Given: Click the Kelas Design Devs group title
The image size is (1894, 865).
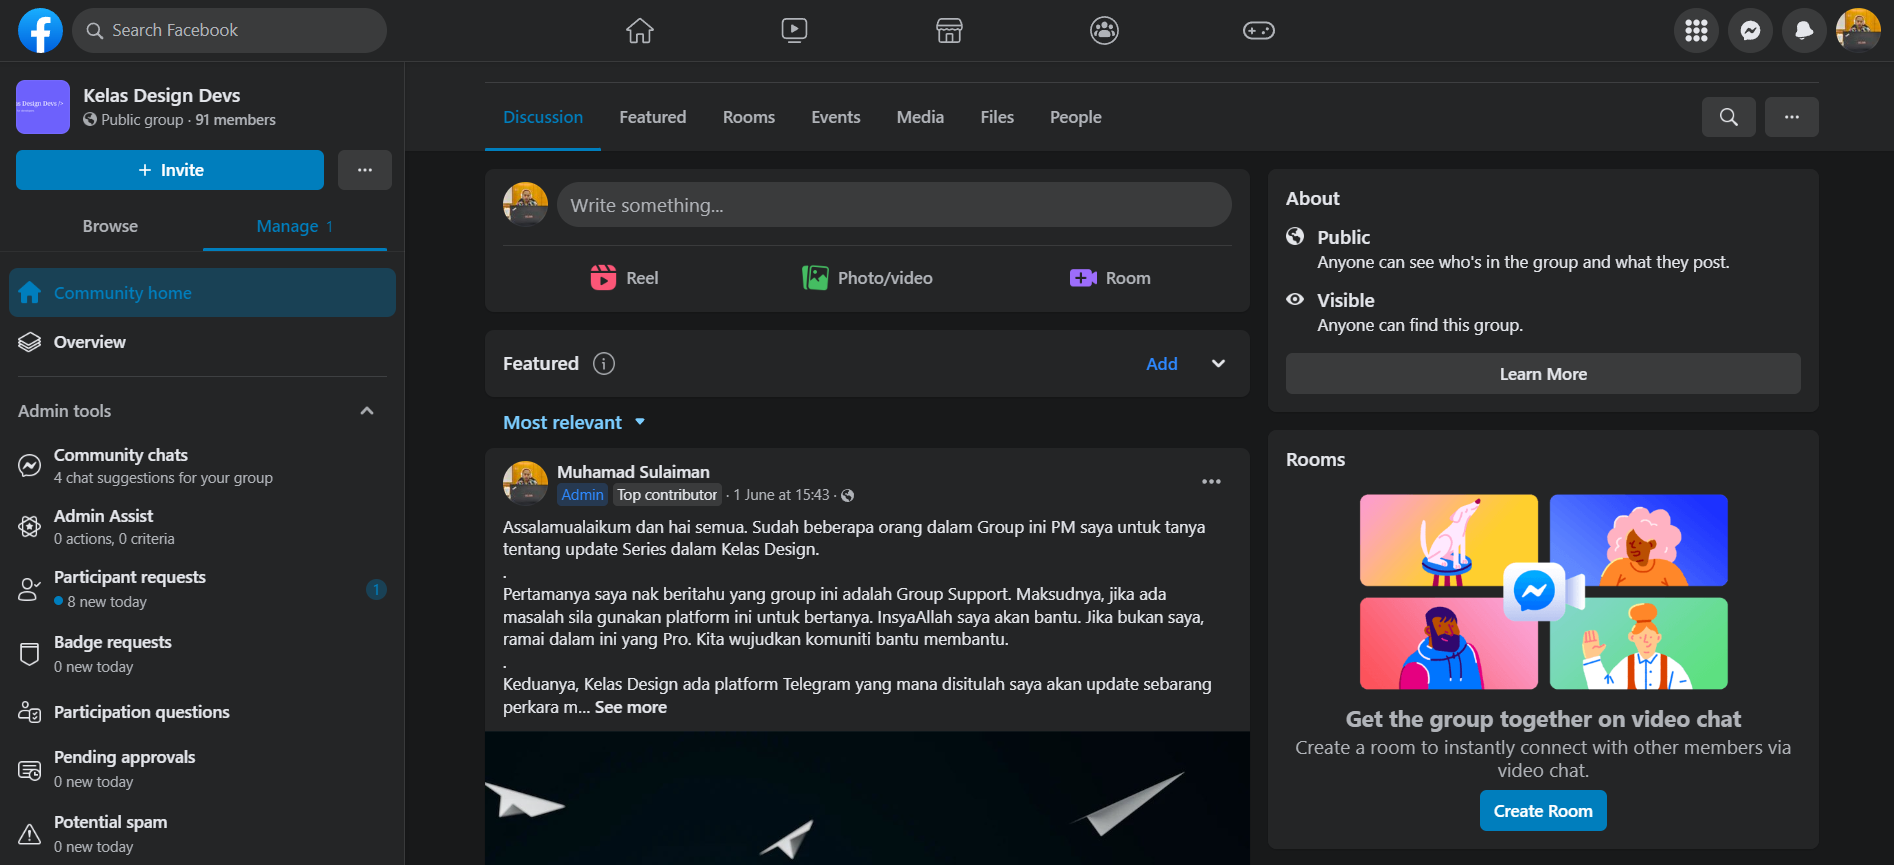Looking at the screenshot, I should coord(162,95).
